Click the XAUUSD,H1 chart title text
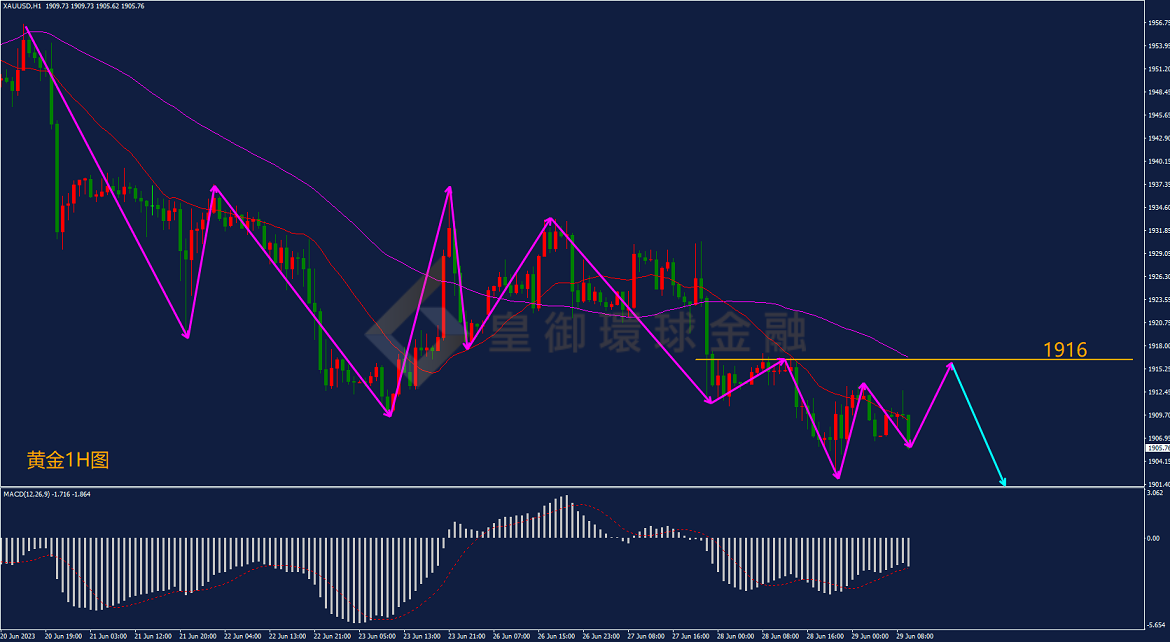The image size is (1170, 642). pos(21,6)
